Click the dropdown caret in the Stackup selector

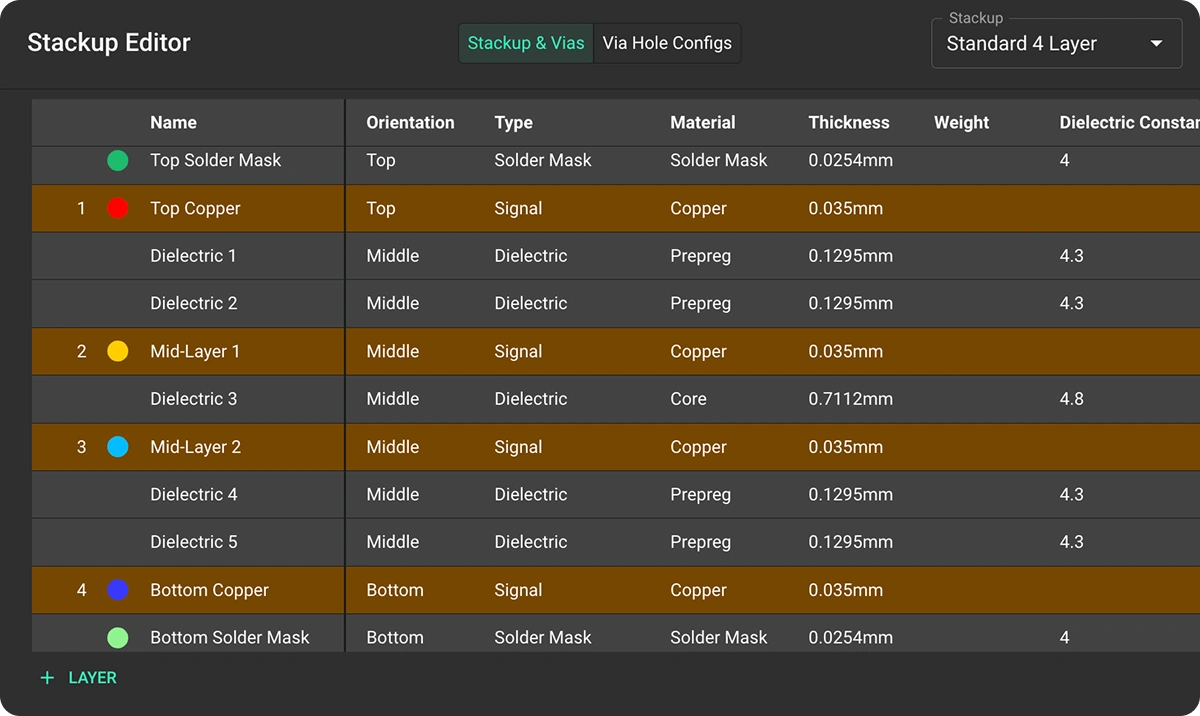coord(1156,43)
